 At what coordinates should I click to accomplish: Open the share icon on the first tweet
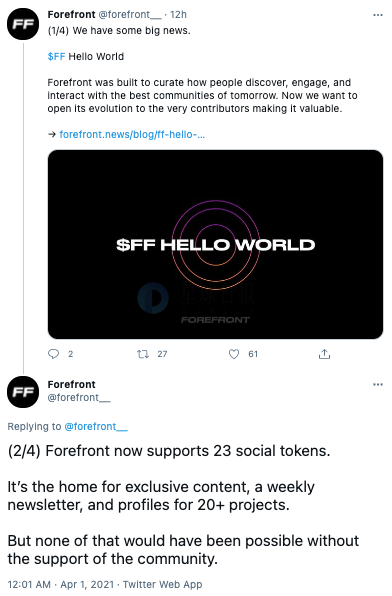tap(324, 354)
